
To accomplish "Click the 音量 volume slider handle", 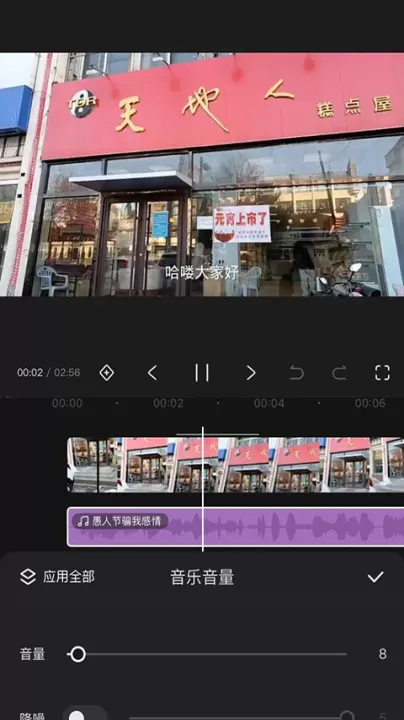I will click(x=78, y=654).
